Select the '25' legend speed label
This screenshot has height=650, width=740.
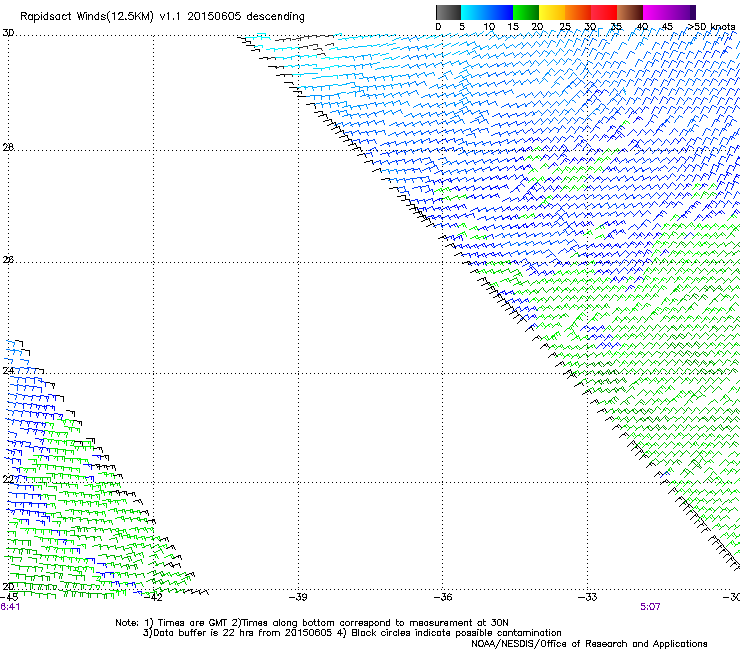point(565,27)
